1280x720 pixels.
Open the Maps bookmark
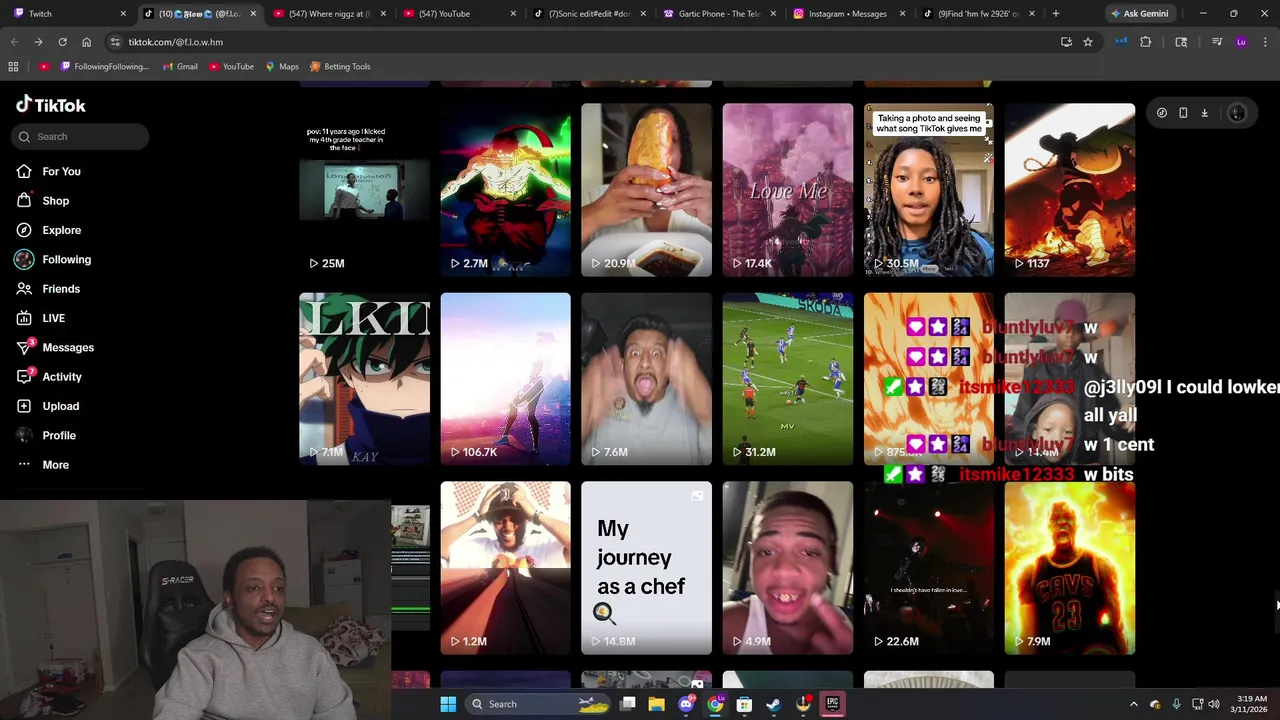click(281, 67)
